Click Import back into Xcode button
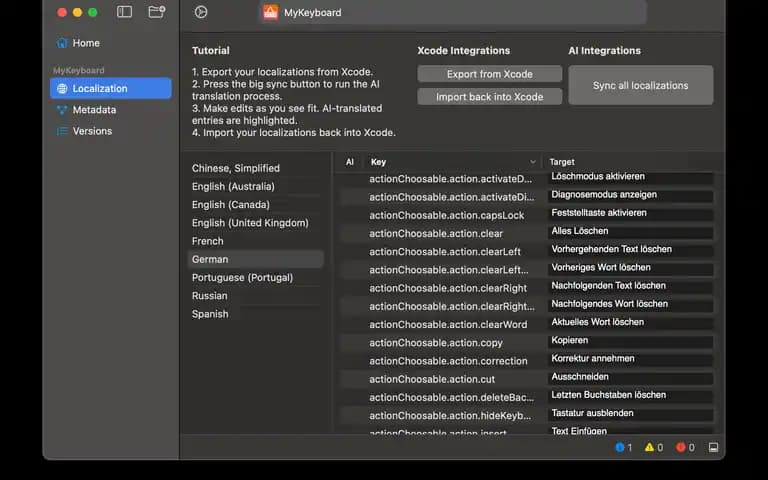 pos(490,97)
